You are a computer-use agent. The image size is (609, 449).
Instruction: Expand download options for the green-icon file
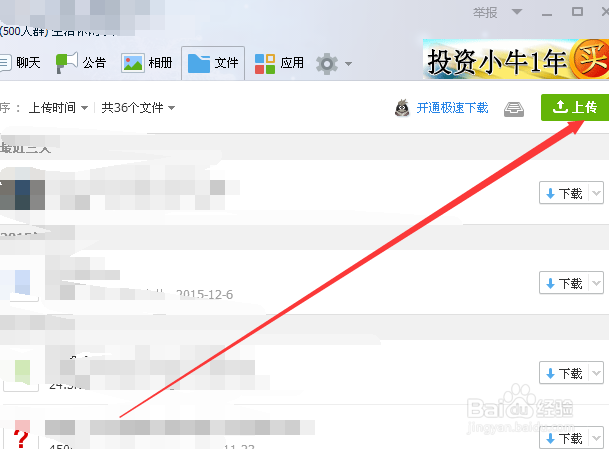pyautogui.click(x=596, y=373)
